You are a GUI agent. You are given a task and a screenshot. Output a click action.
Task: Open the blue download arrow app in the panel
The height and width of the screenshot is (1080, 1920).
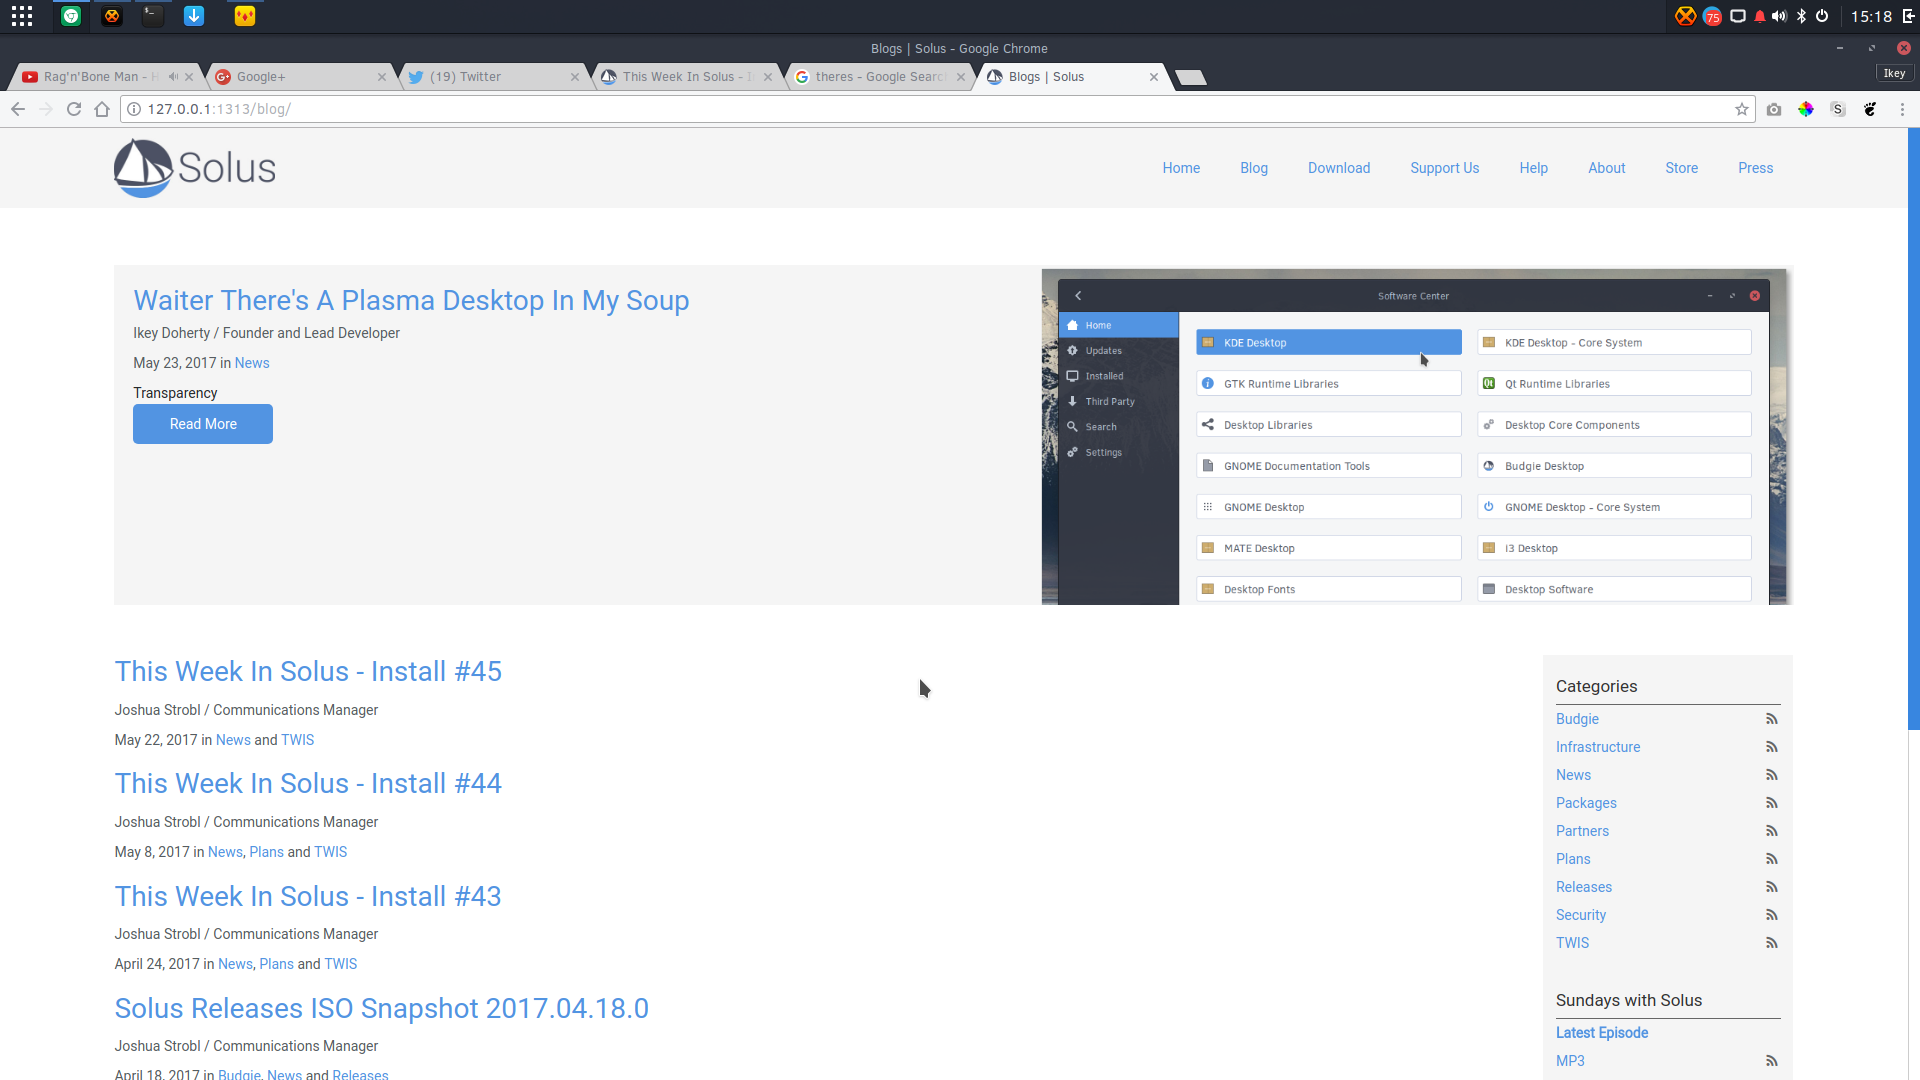[x=194, y=16]
